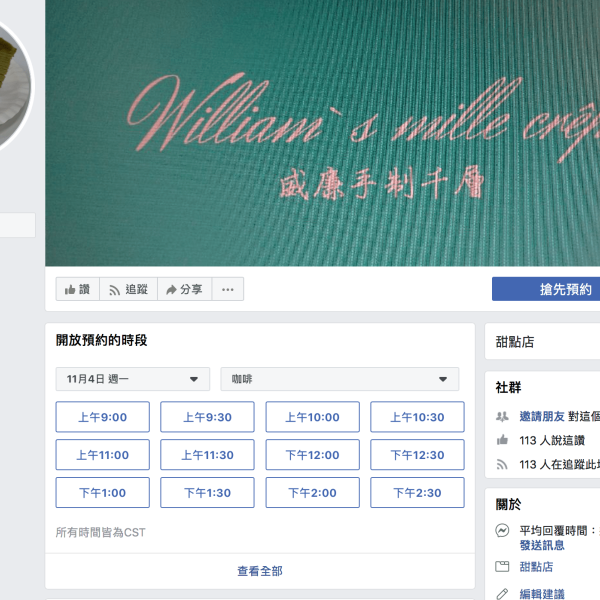Open the date dropdown showing 11月4日 週一
This screenshot has height=600, width=600.
coord(133,379)
